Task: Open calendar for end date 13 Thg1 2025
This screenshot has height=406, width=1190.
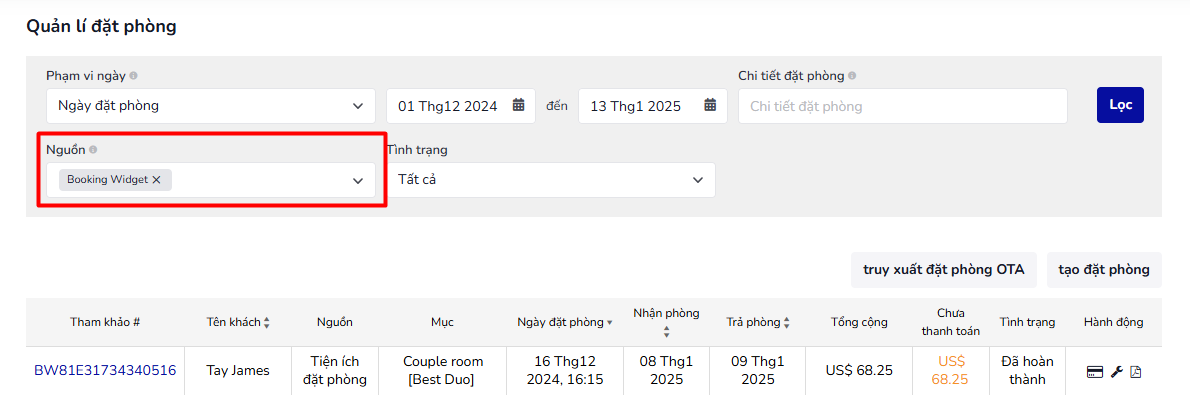Action: pyautogui.click(x=710, y=105)
